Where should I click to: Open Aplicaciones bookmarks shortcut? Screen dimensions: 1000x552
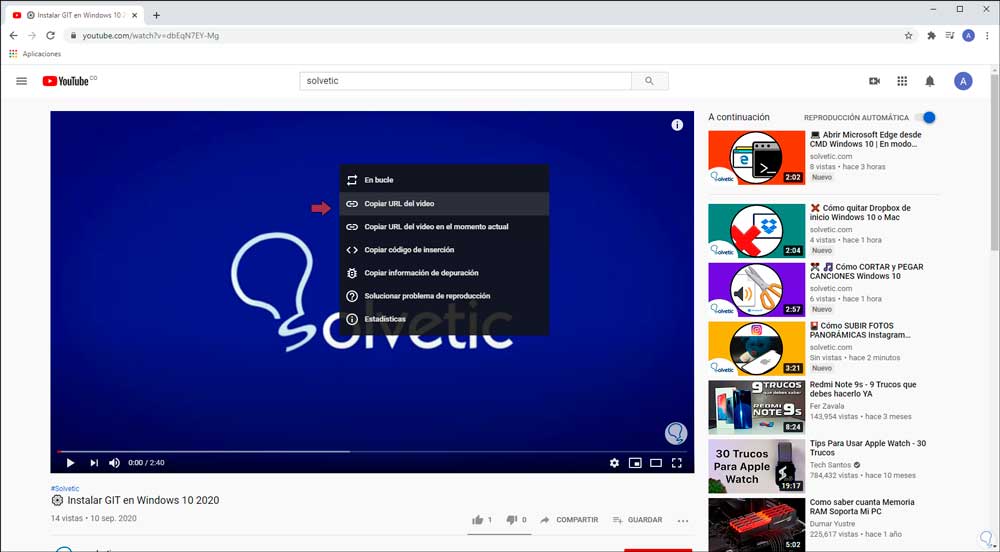[x=35, y=54]
